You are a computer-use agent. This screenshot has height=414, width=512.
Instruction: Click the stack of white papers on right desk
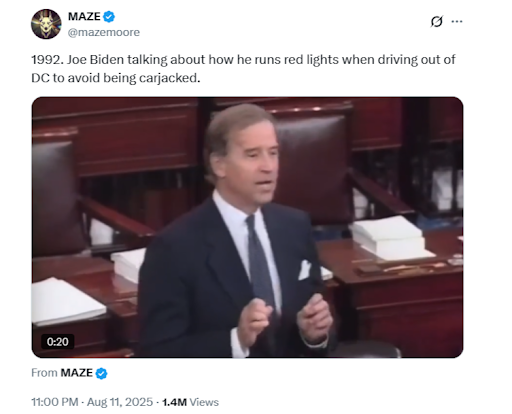coord(392,237)
